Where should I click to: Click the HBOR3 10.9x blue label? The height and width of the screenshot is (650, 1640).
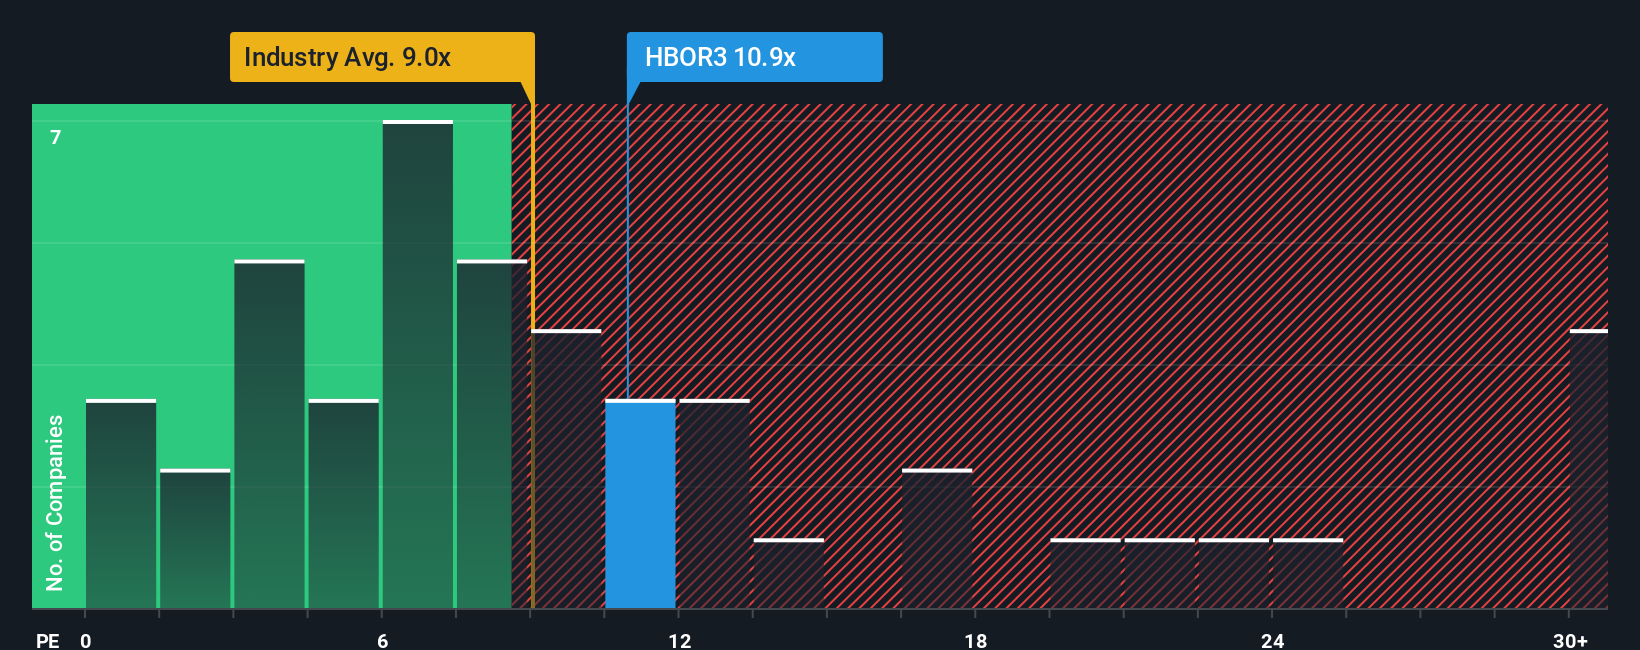coord(755,57)
